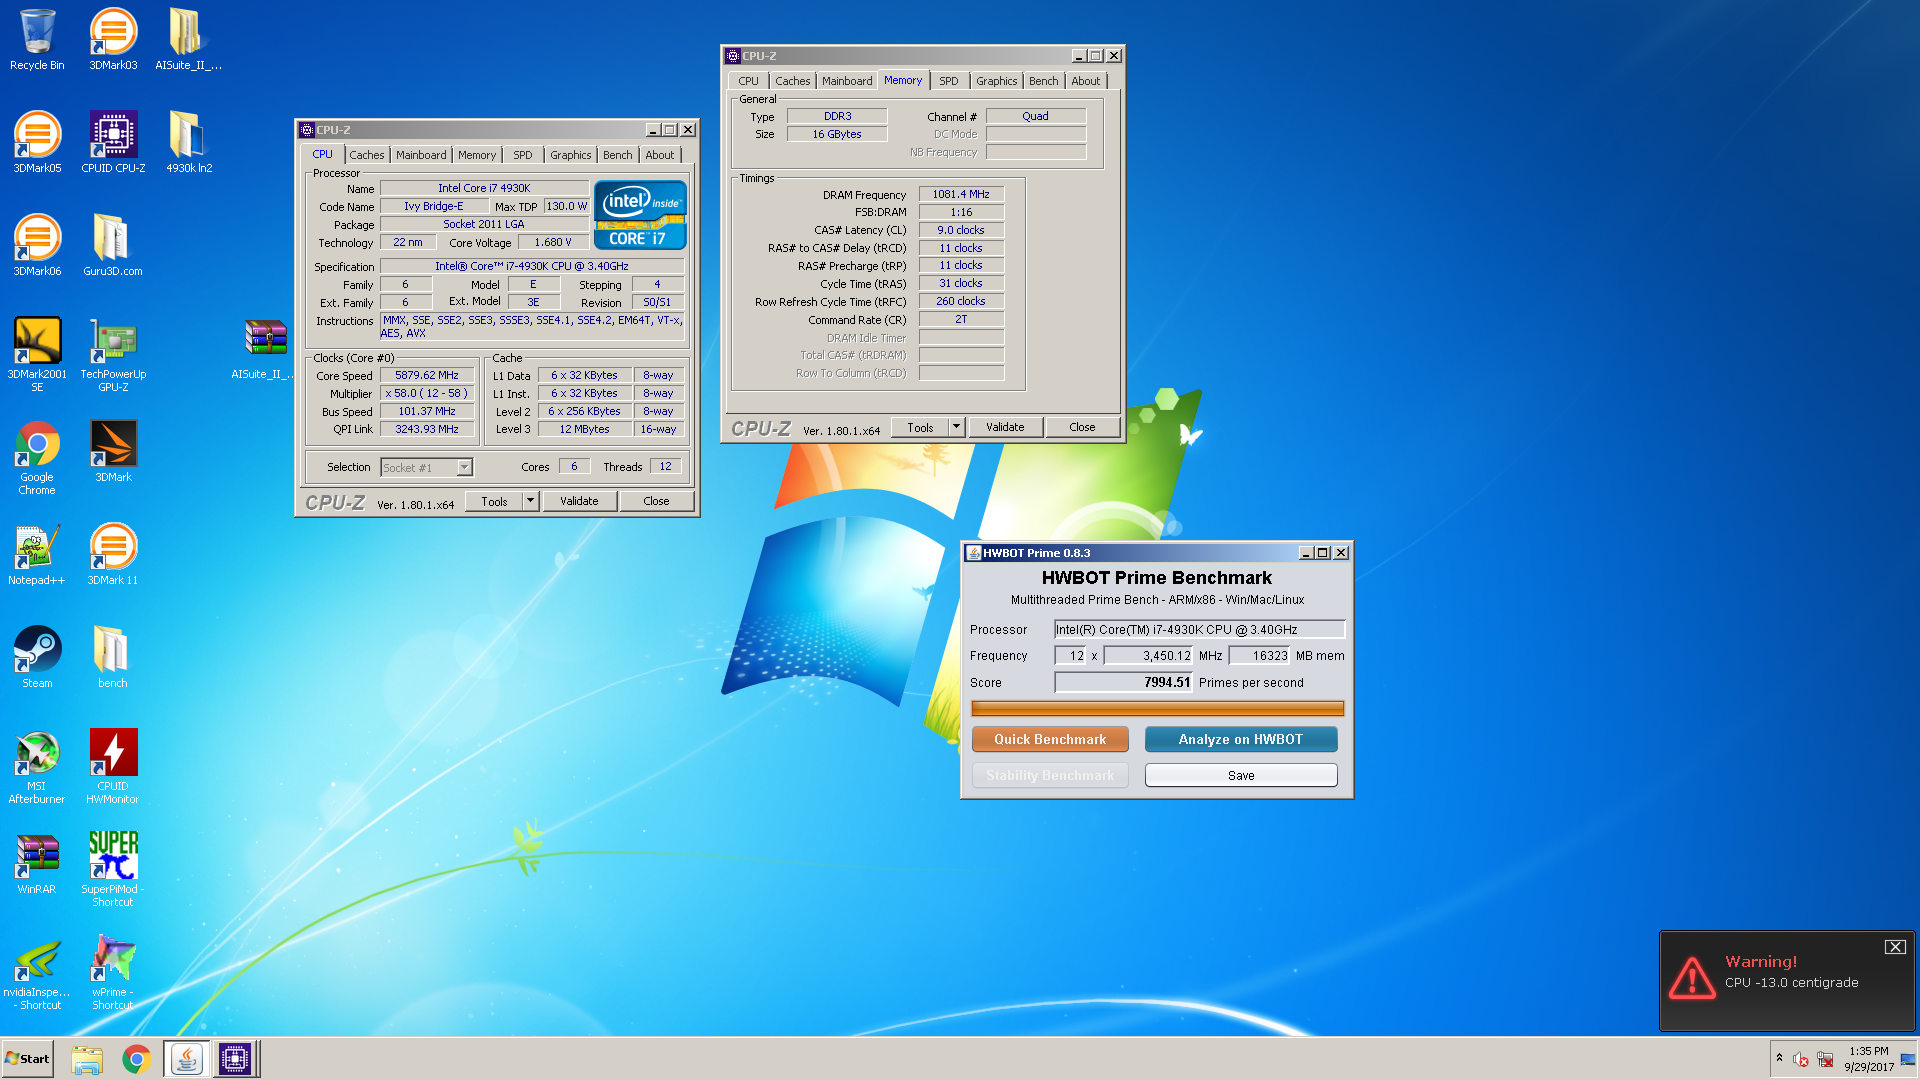
Task: Click the Score field showing 7994.51
Action: [x=1124, y=682]
